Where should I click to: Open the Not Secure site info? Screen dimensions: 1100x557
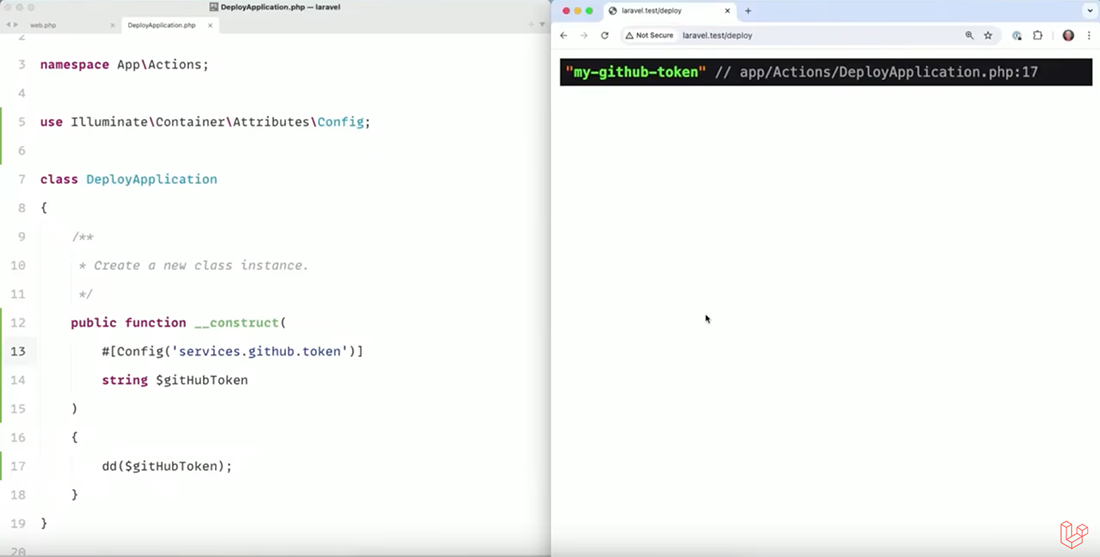point(650,35)
